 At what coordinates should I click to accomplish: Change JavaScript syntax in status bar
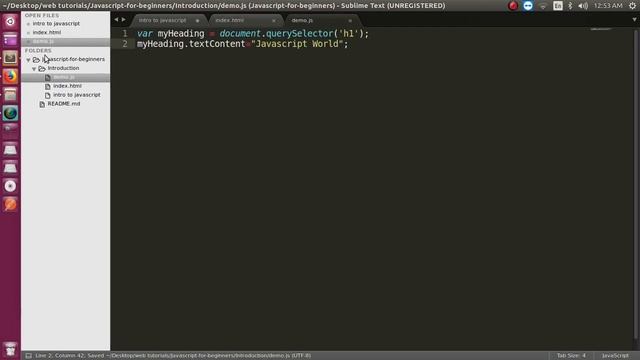(615, 356)
